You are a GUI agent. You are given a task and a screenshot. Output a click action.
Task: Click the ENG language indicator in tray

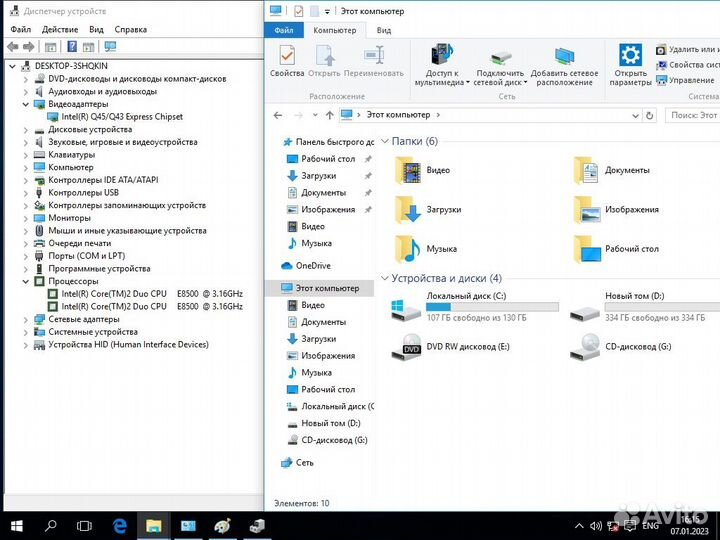click(651, 526)
